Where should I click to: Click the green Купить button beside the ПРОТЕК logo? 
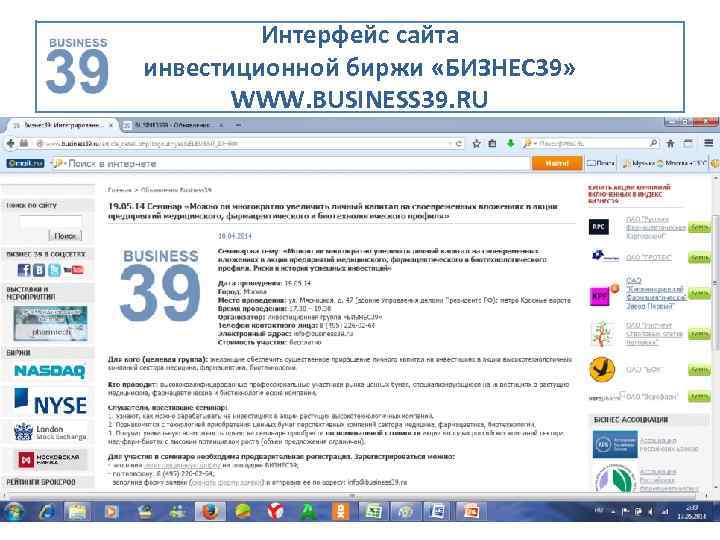(699, 258)
